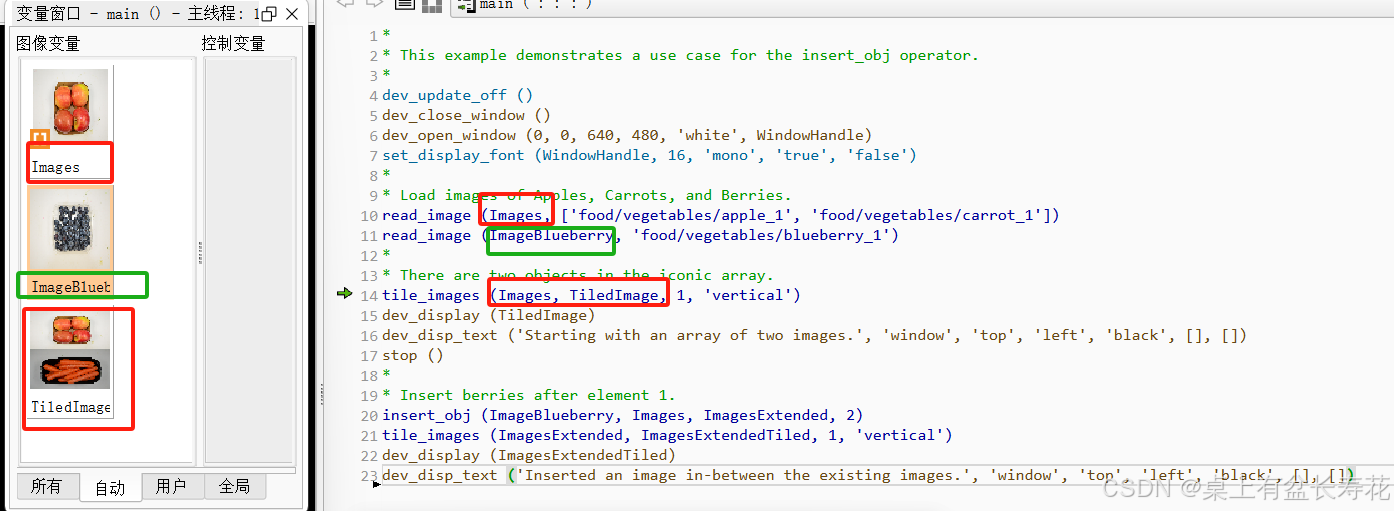Select the TiledImage variable thumbnail
Image resolution: width=1394 pixels, height=511 pixels.
(71, 349)
